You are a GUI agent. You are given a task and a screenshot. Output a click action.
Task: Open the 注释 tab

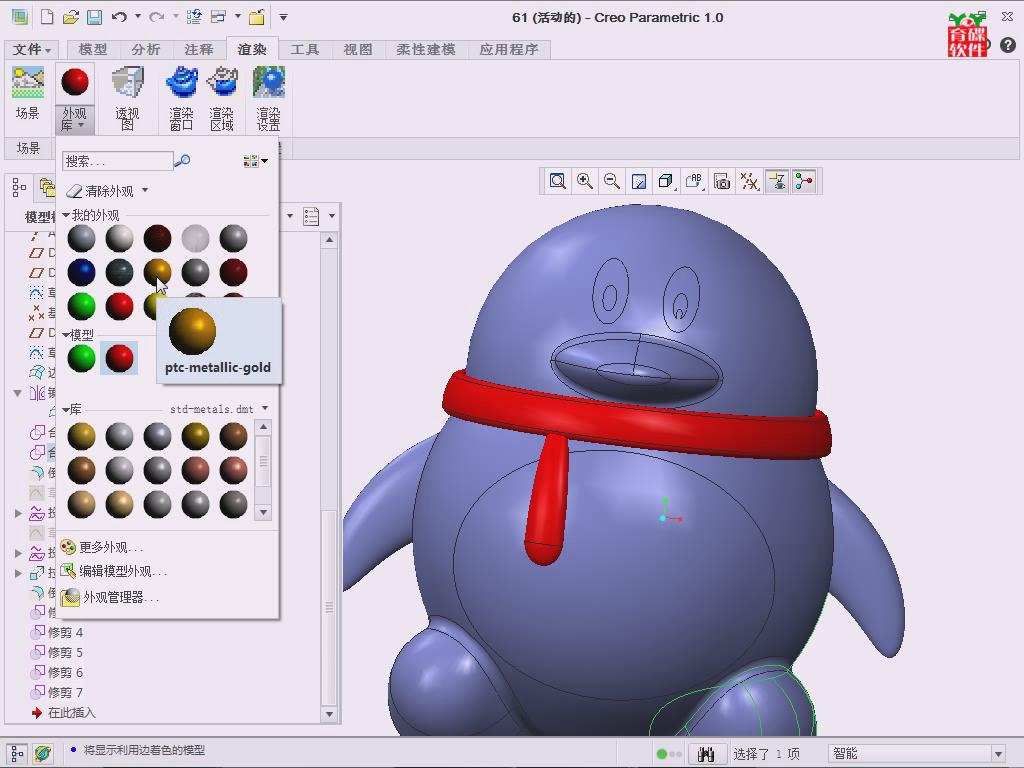pyautogui.click(x=199, y=50)
